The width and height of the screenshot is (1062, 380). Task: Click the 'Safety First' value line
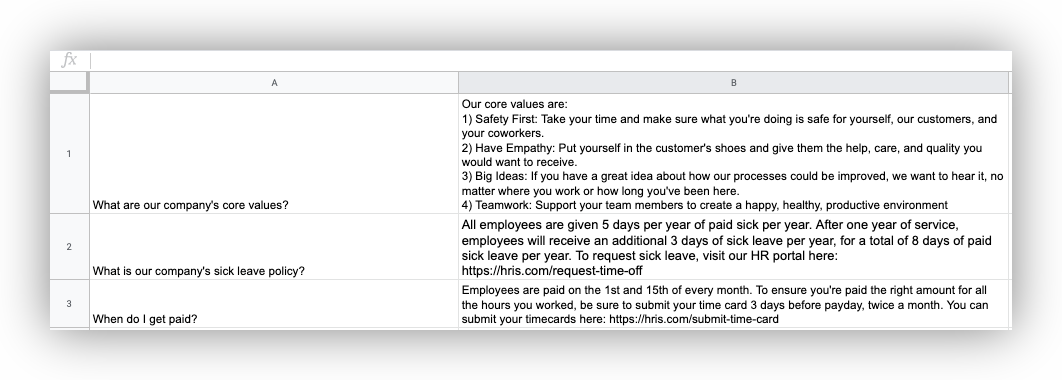tap(729, 126)
